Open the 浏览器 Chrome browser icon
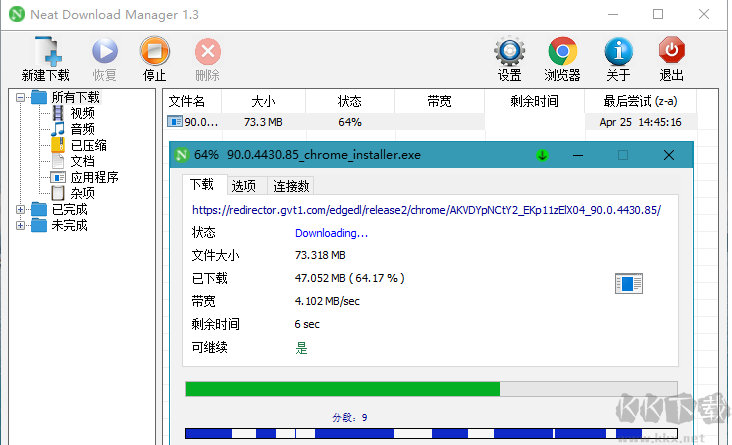This screenshot has width=732, height=445. click(563, 51)
